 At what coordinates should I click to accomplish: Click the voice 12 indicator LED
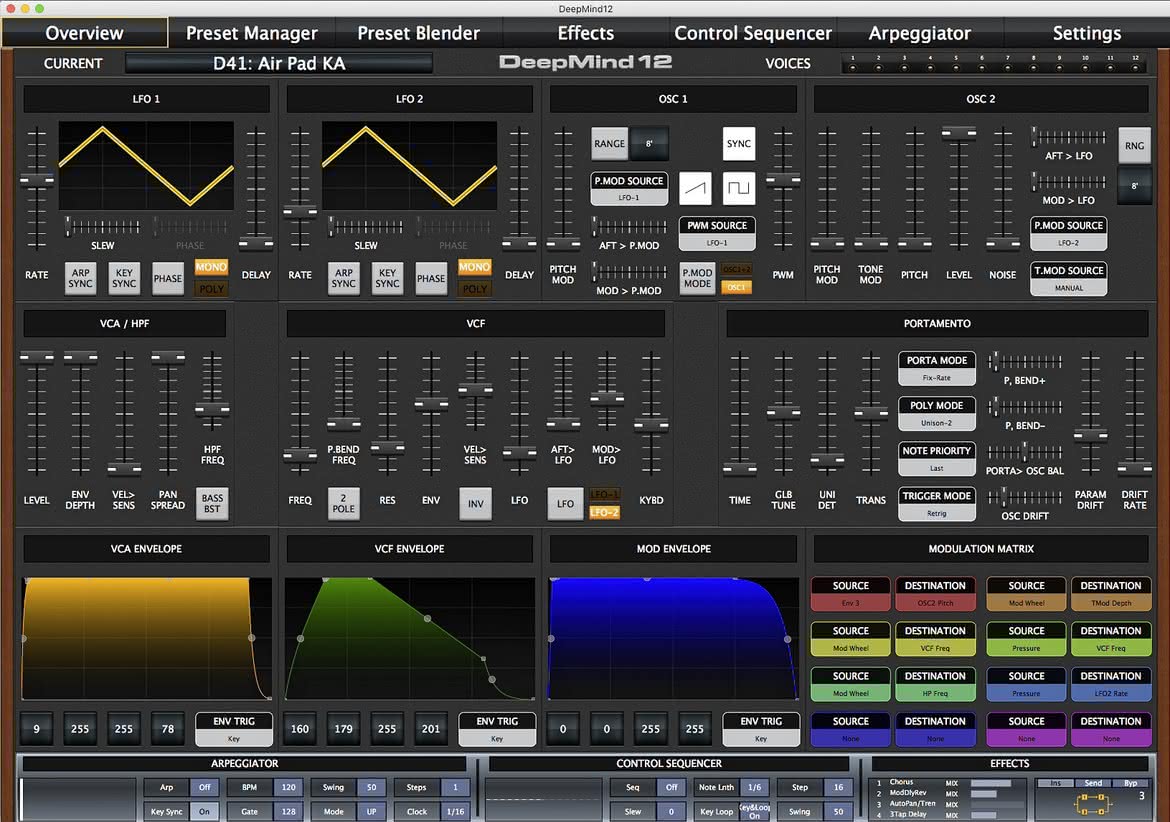pyautogui.click(x=1136, y=67)
